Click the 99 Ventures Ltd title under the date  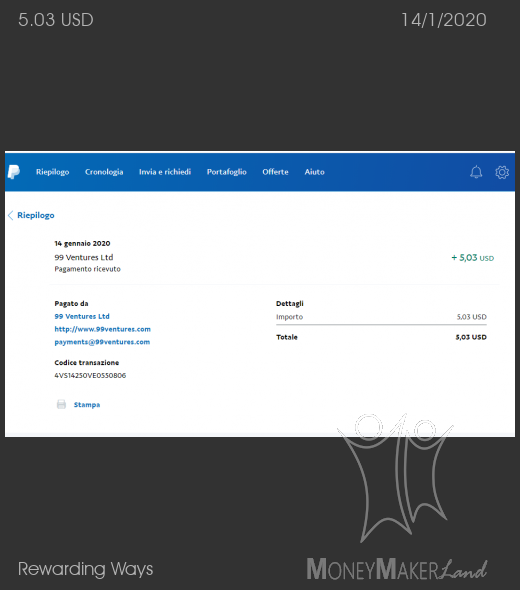tap(84, 257)
